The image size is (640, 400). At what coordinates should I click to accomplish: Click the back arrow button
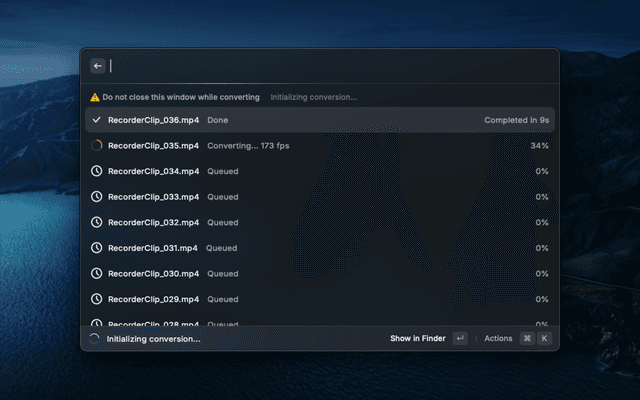tap(98, 66)
